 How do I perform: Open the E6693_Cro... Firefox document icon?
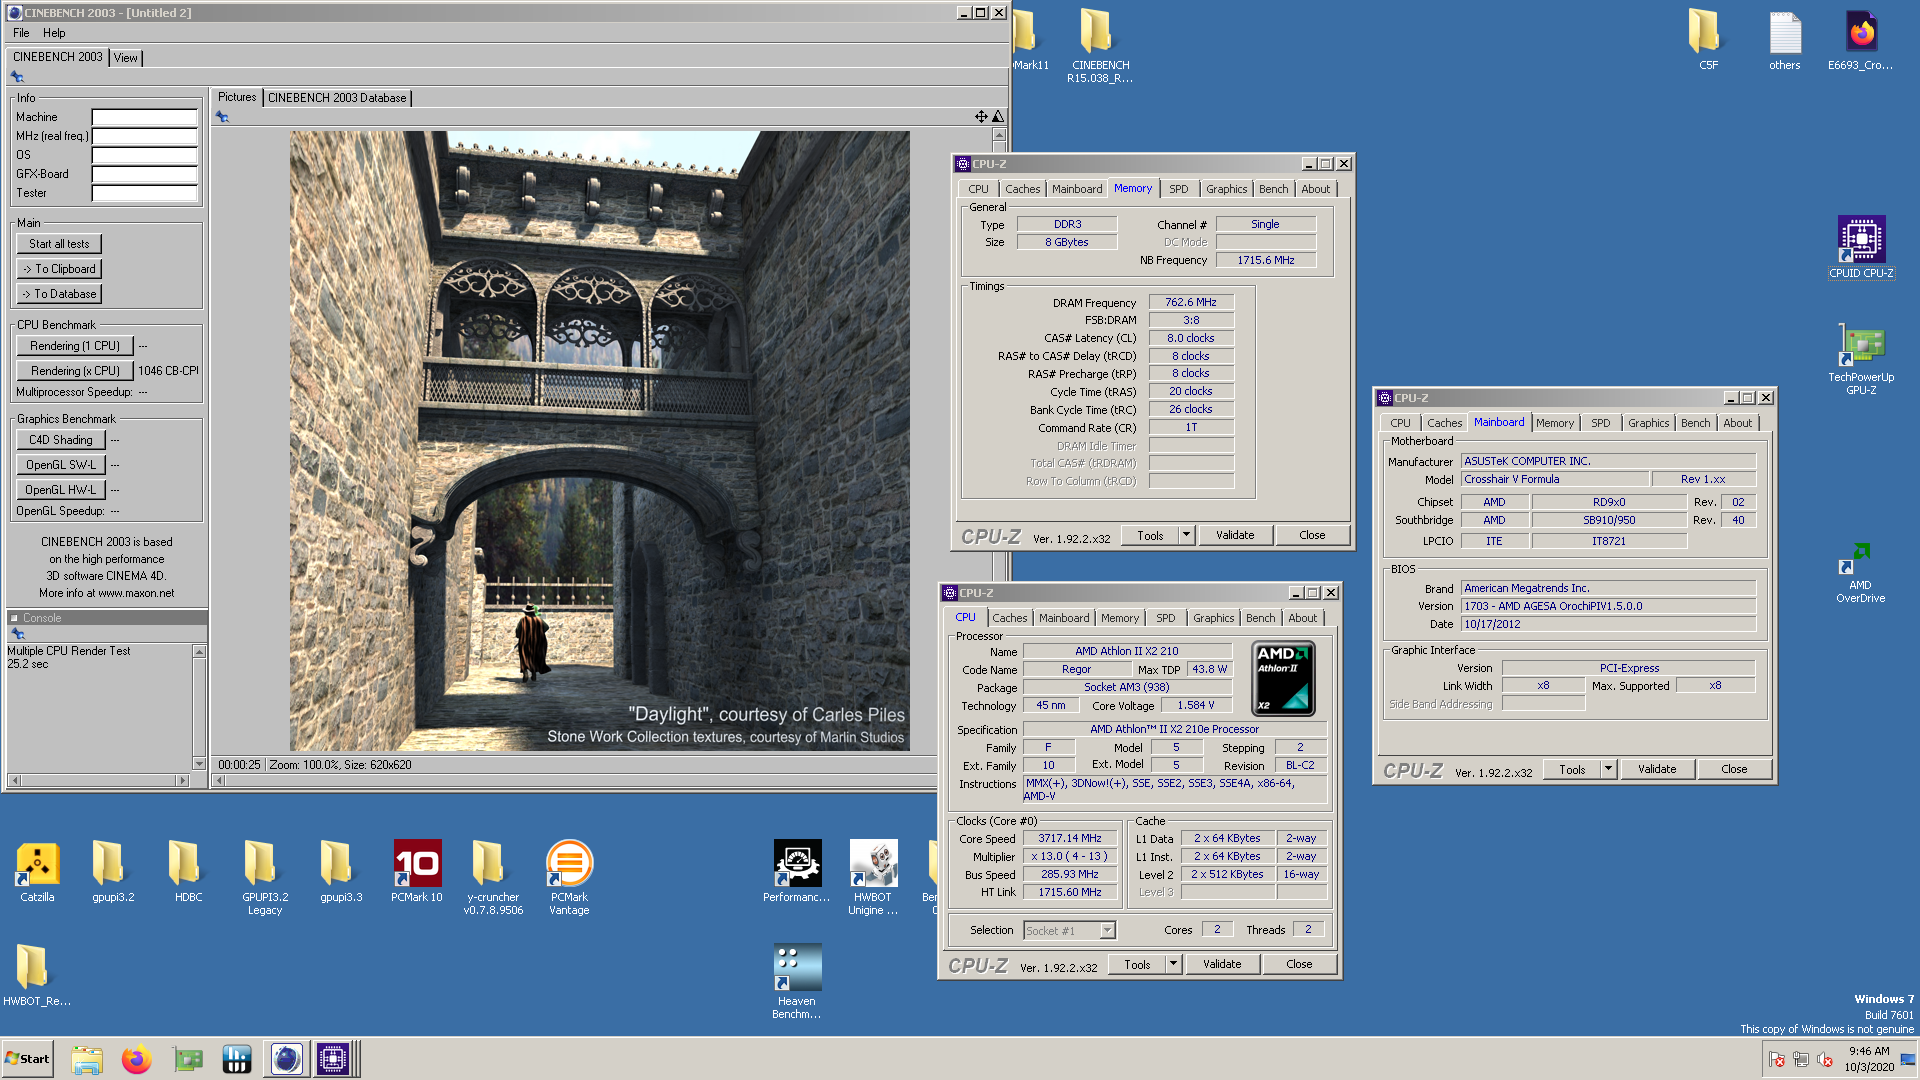1860,40
